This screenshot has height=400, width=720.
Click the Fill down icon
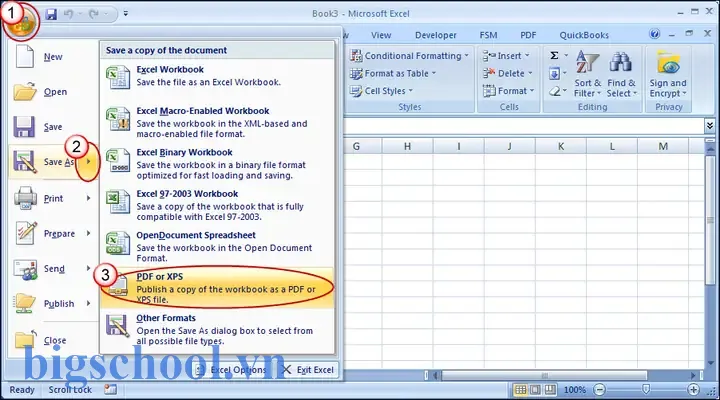pyautogui.click(x=554, y=73)
